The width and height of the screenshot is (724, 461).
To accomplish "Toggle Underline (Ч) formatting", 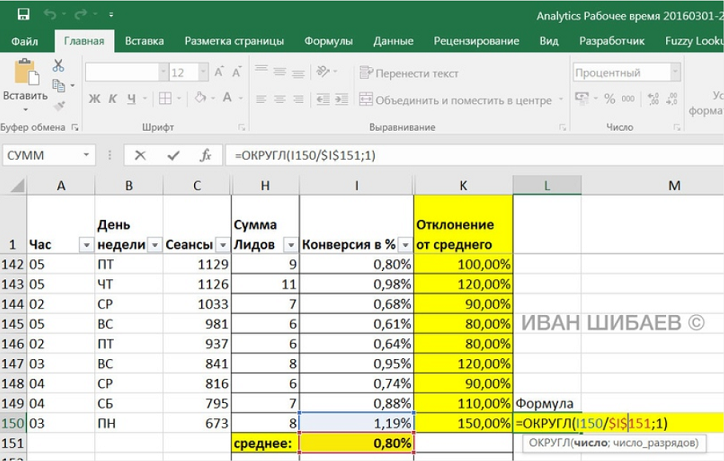I will point(132,98).
